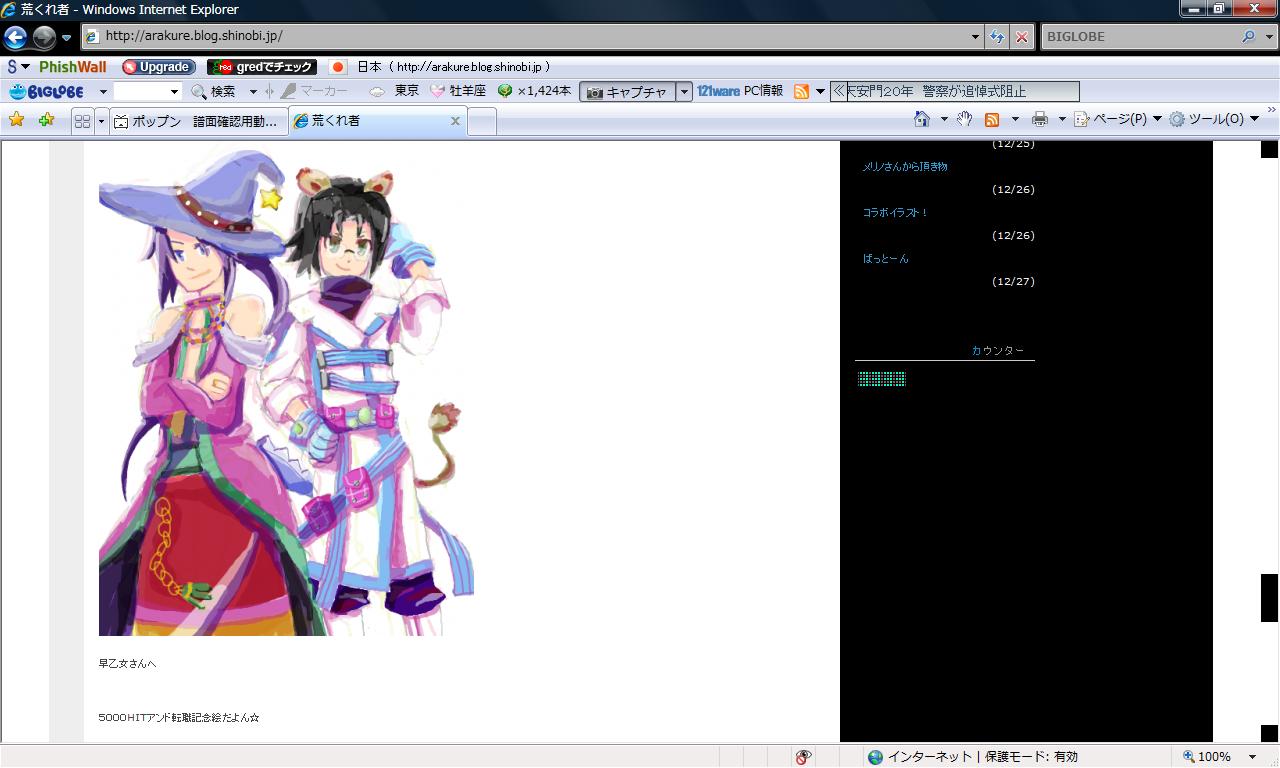Open the search provider dropdown arrow
Image resolution: width=1280 pixels, height=768 pixels.
tap(1268, 37)
